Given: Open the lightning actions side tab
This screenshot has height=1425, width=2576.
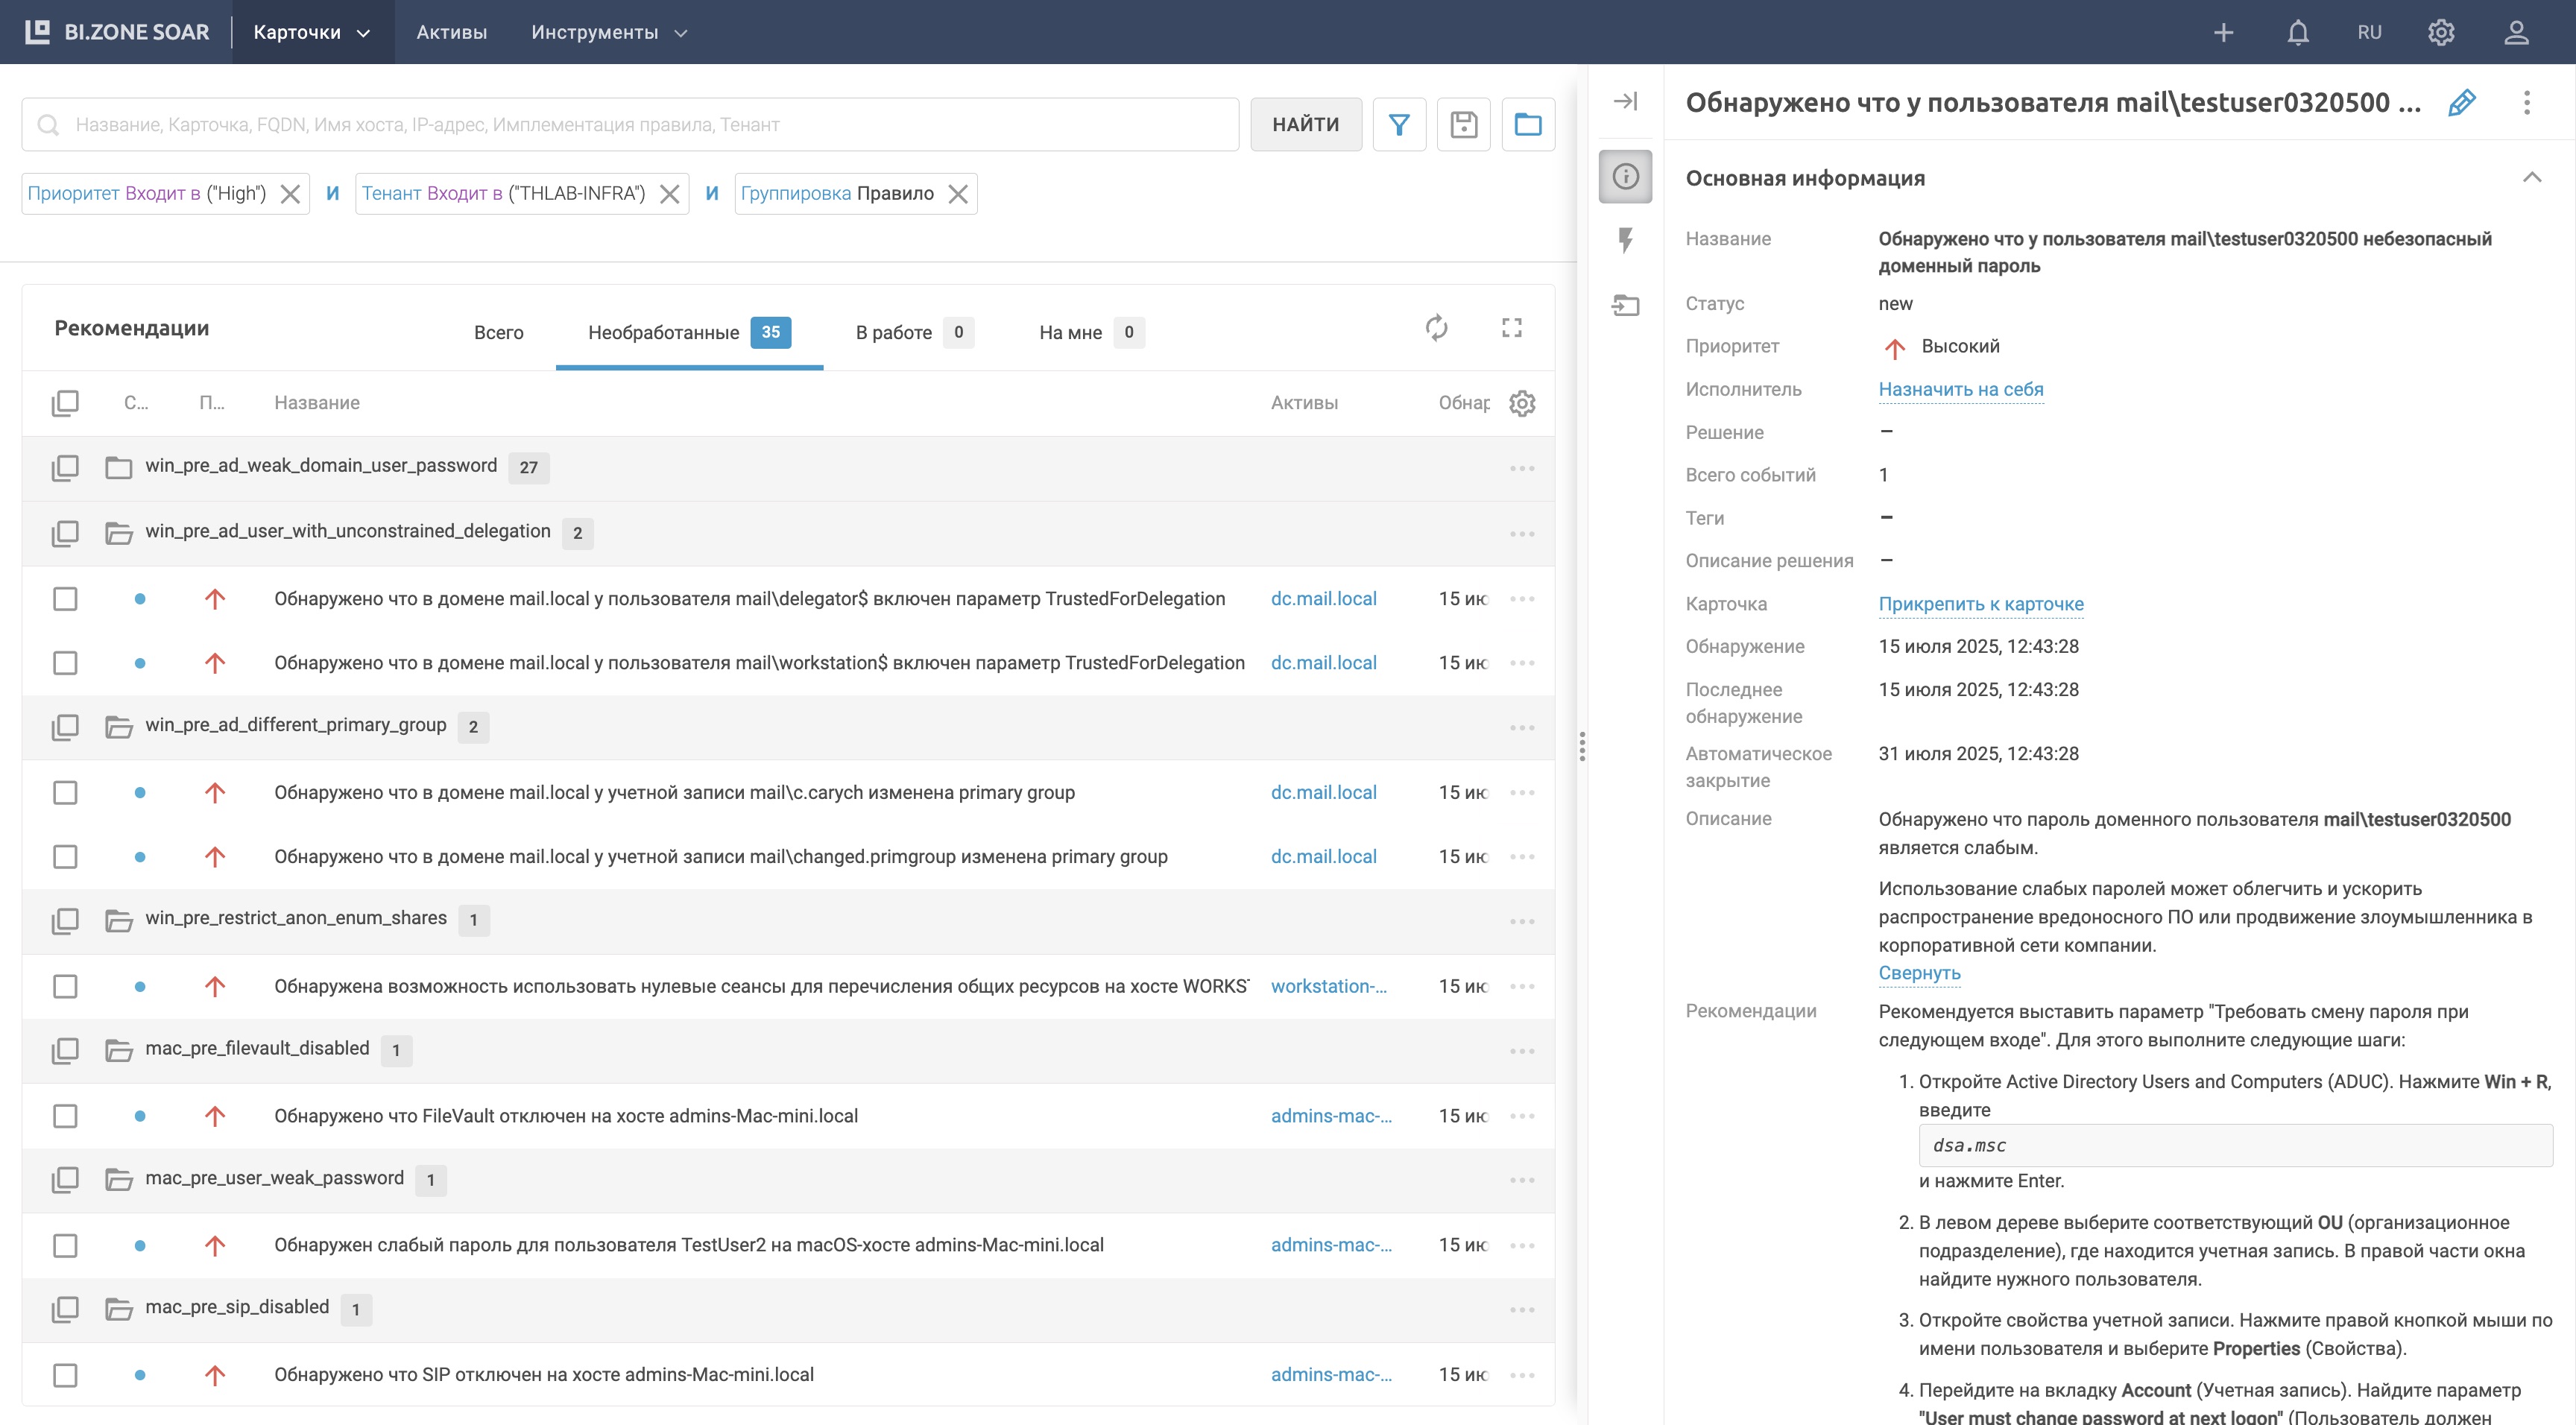Looking at the screenshot, I should coord(1625,240).
